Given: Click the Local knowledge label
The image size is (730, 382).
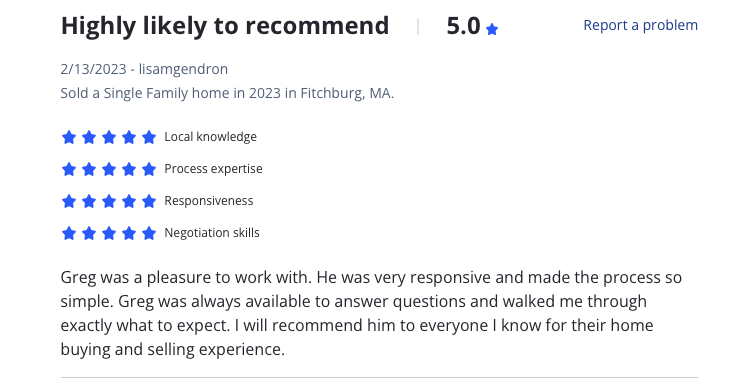Looking at the screenshot, I should click(210, 137).
